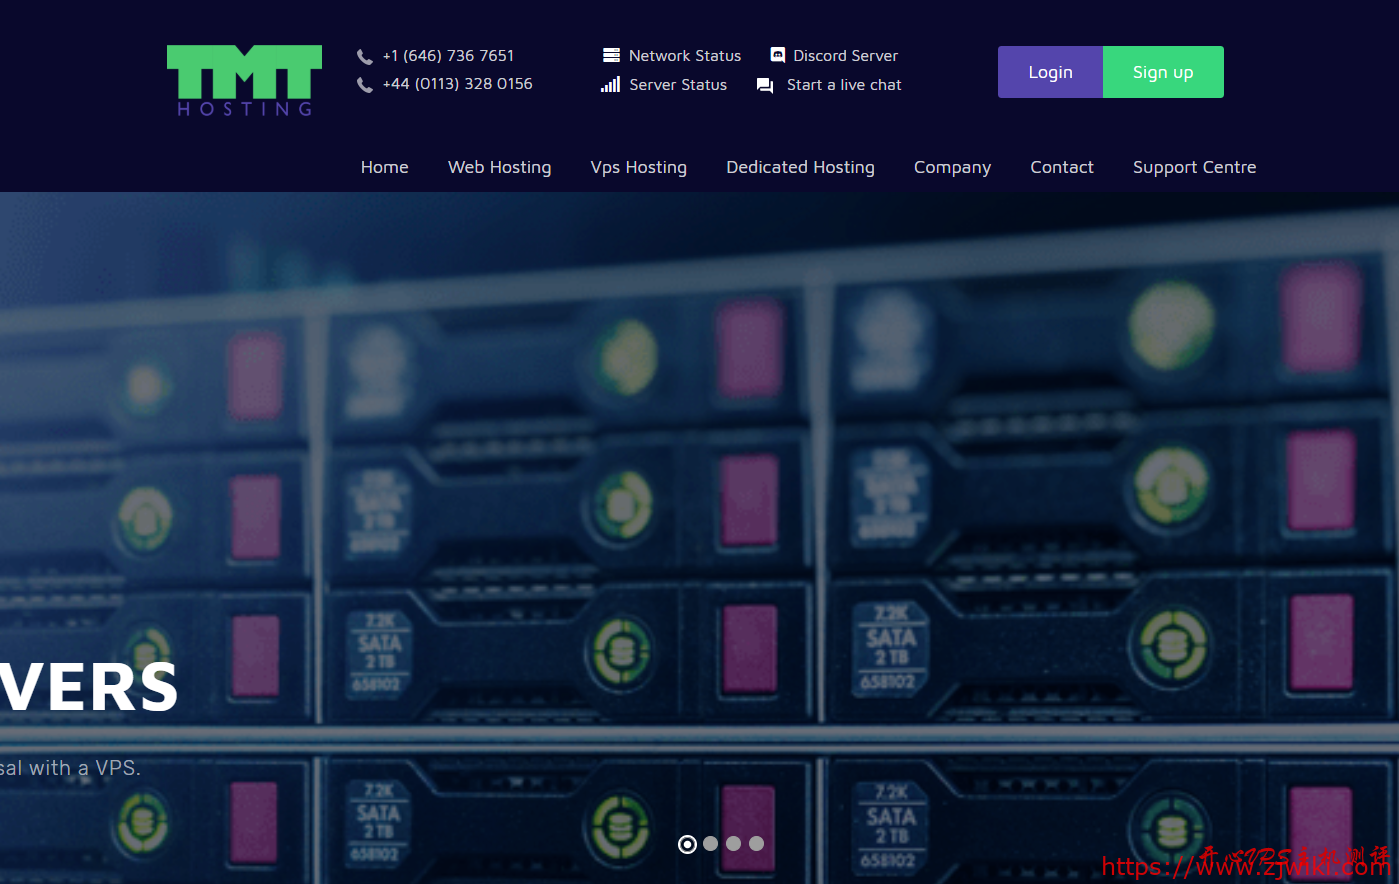This screenshot has width=1399, height=884.
Task: Go to the Home page
Action: (x=384, y=167)
